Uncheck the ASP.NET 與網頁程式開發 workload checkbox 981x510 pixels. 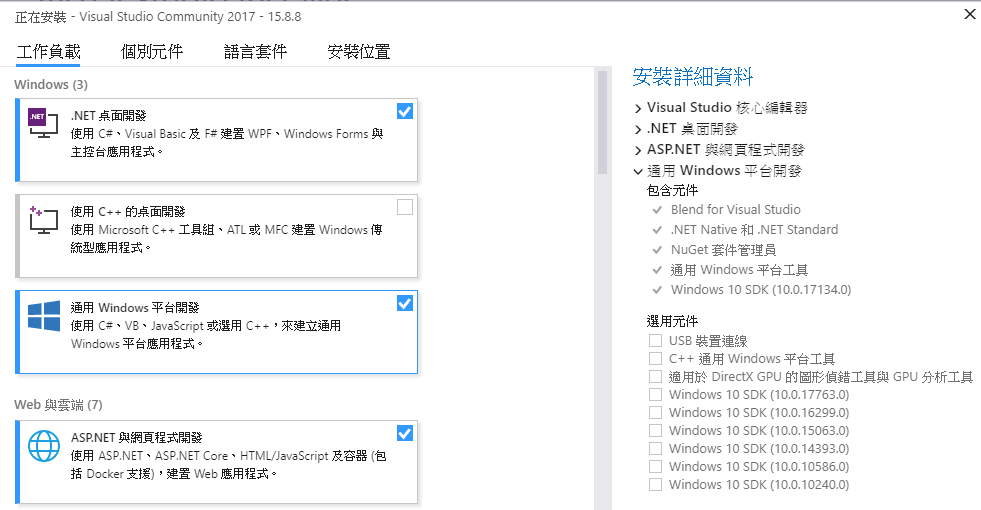coord(405,433)
